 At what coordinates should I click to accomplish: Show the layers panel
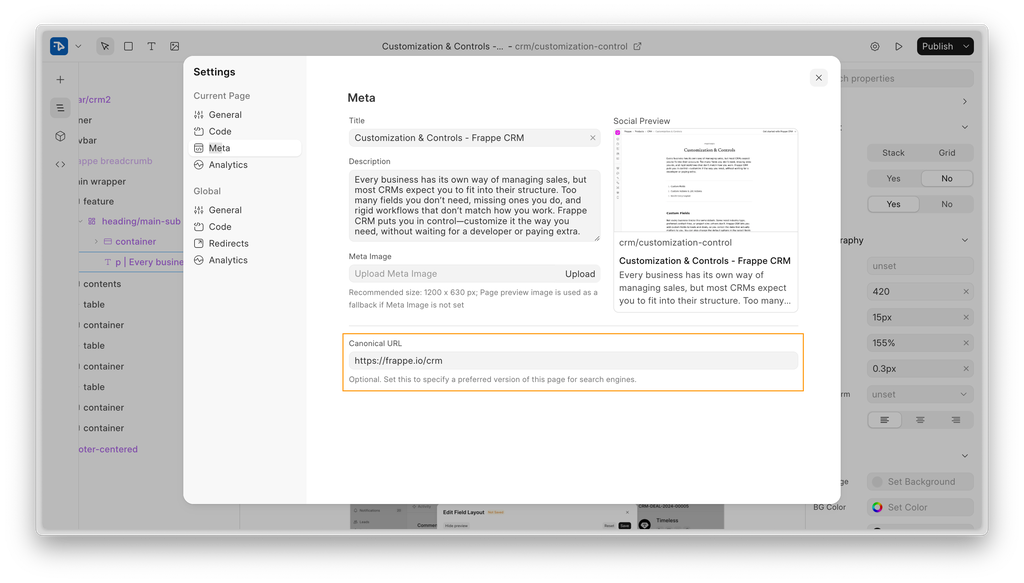coord(60,108)
